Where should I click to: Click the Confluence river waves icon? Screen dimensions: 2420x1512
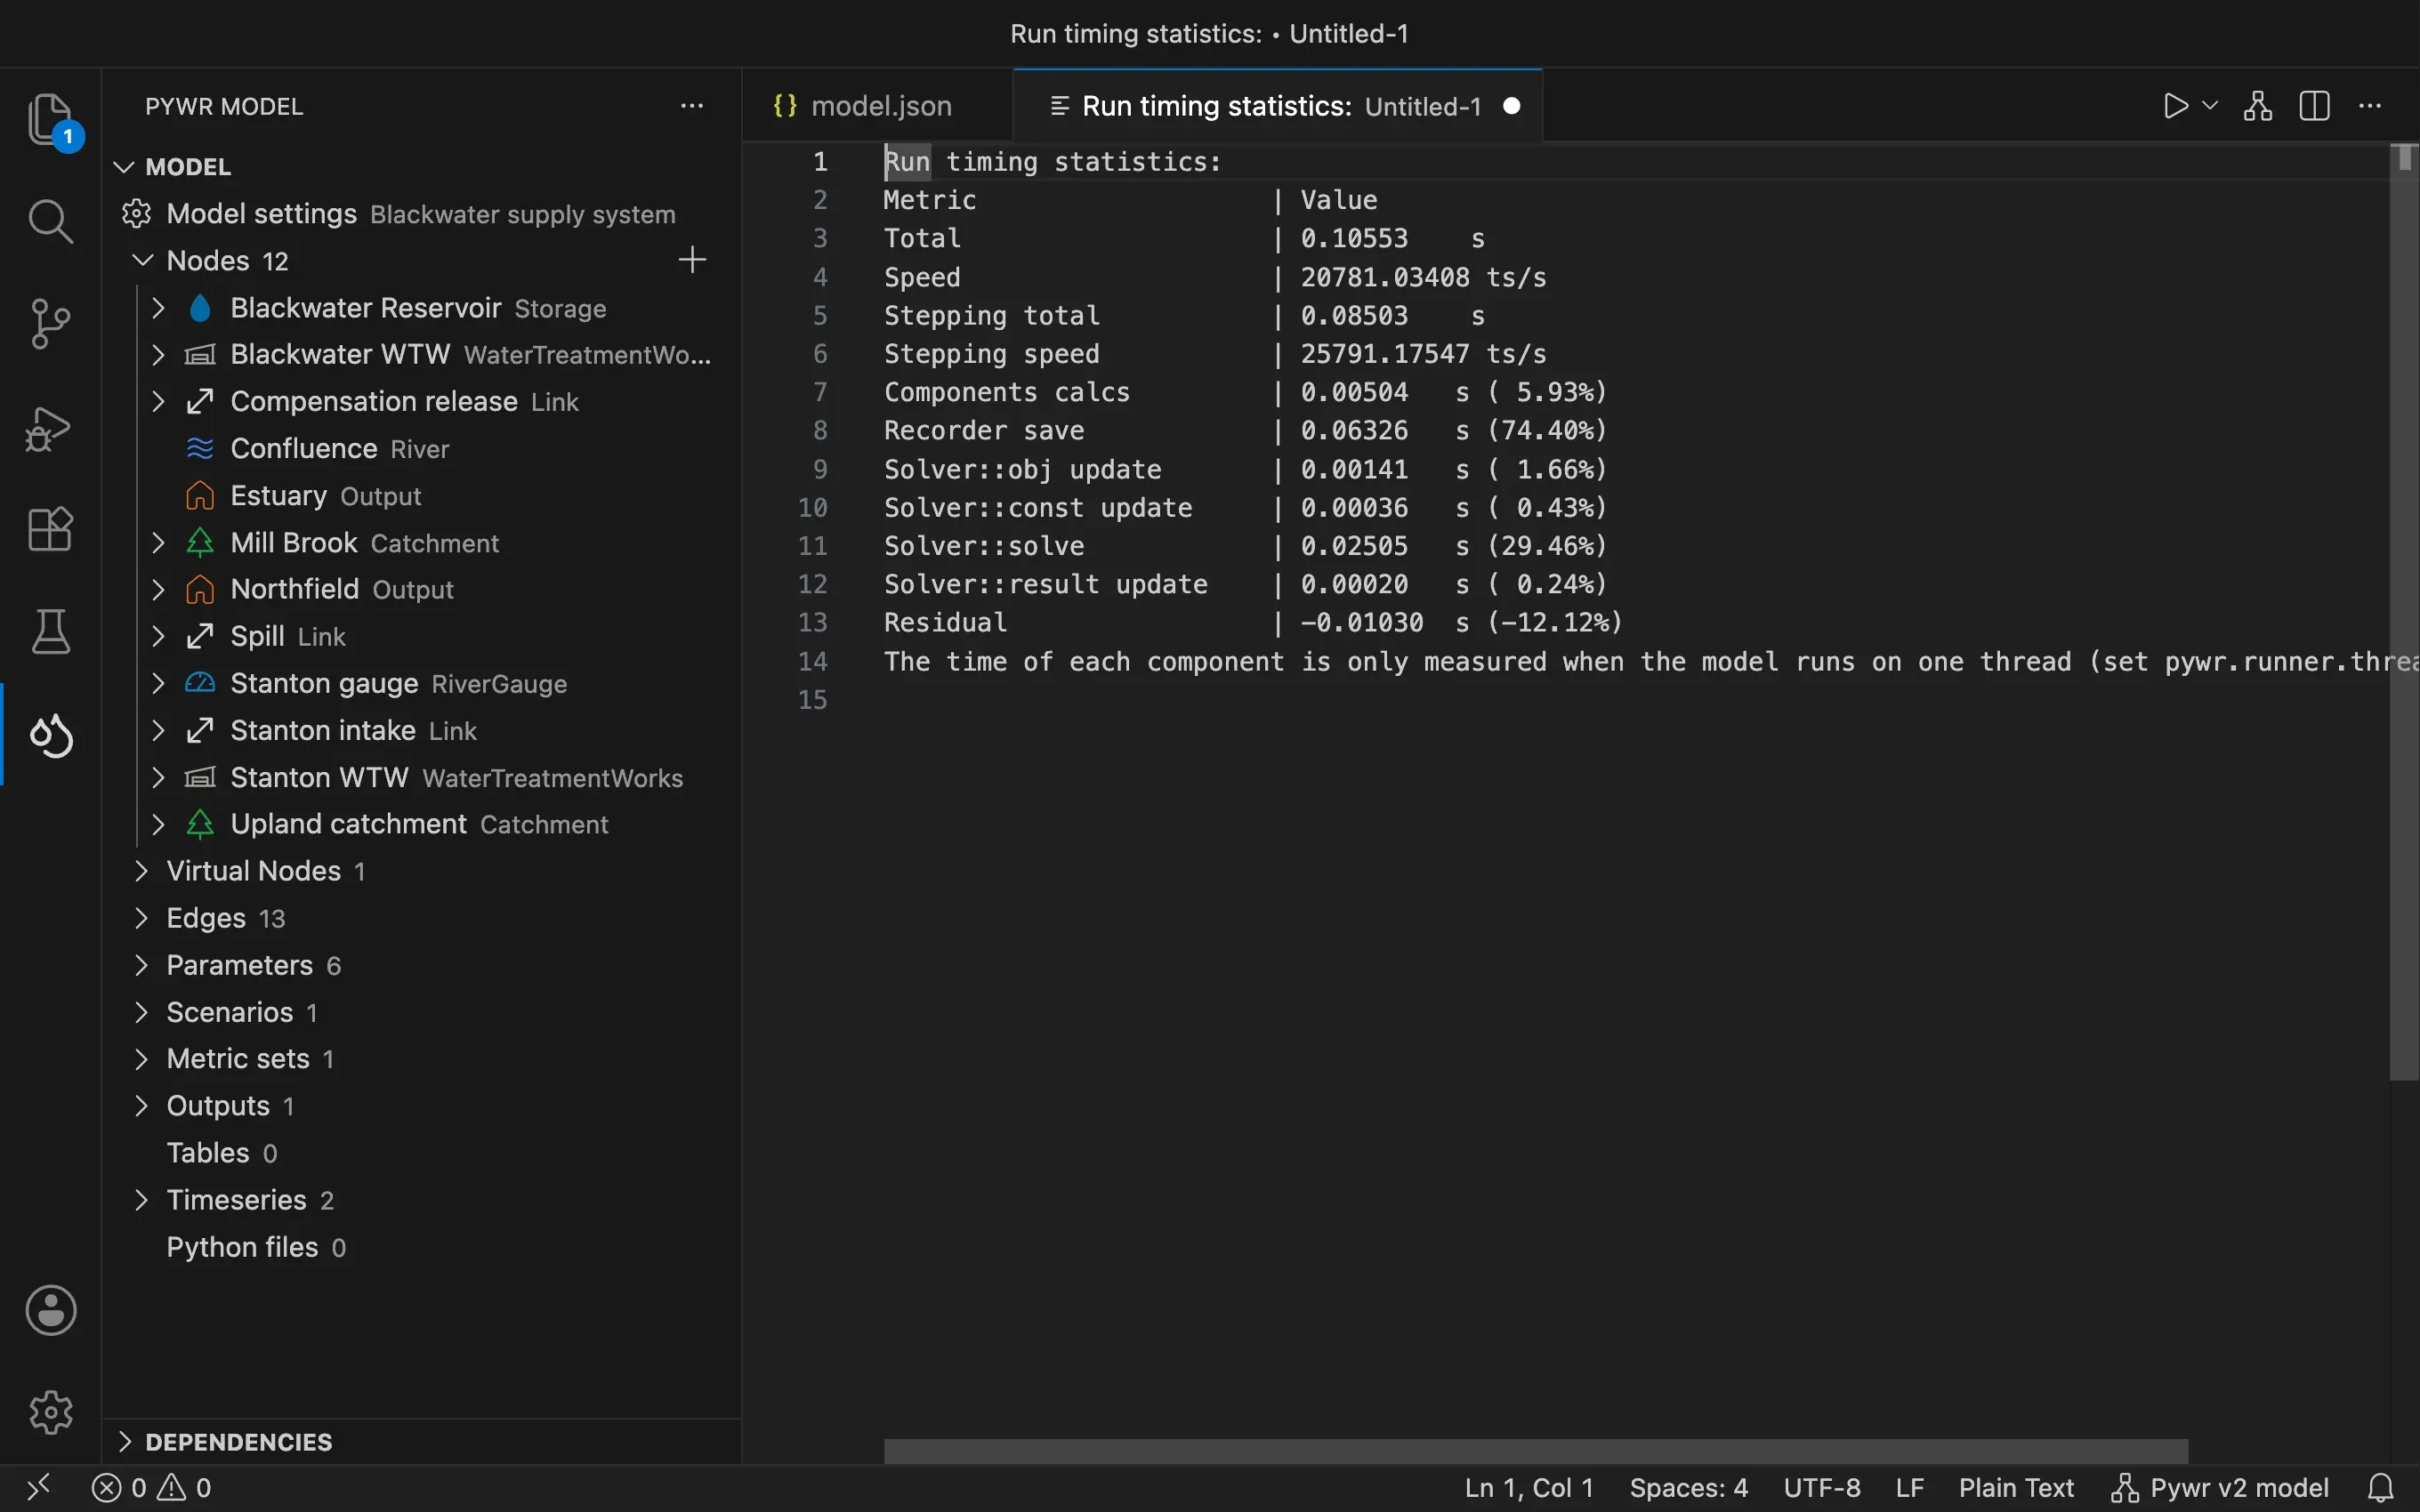(x=200, y=448)
